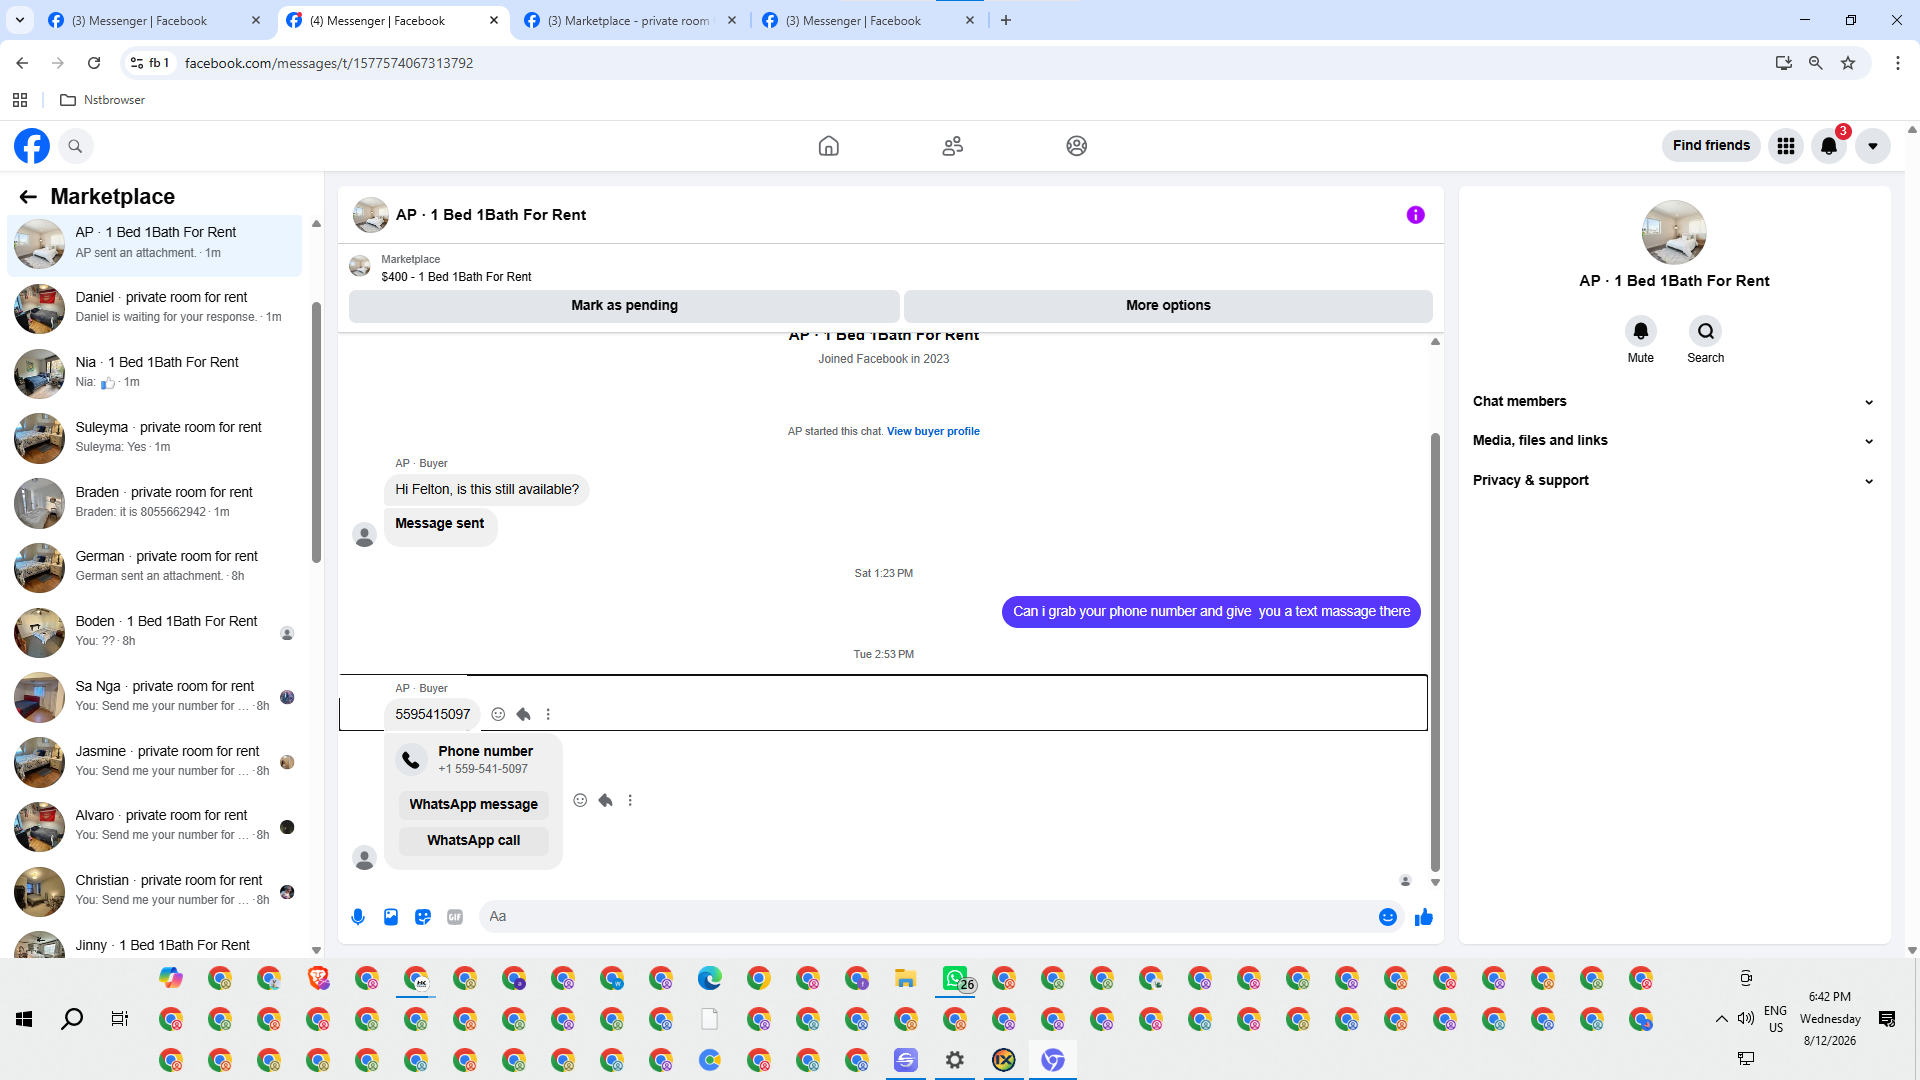Open Boden 1 Bed 1Bath chat

(x=154, y=633)
